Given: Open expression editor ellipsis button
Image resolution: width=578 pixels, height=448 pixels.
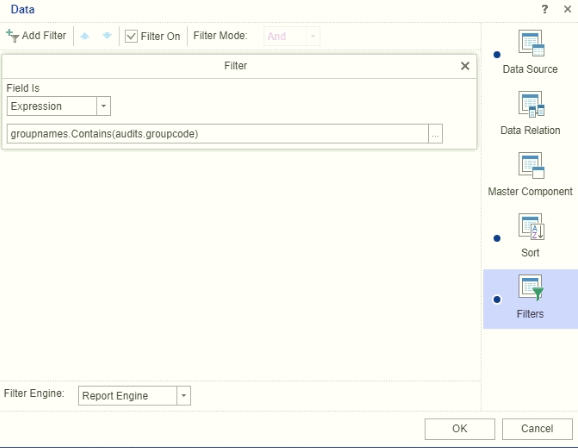Looking at the screenshot, I should (x=435, y=134).
